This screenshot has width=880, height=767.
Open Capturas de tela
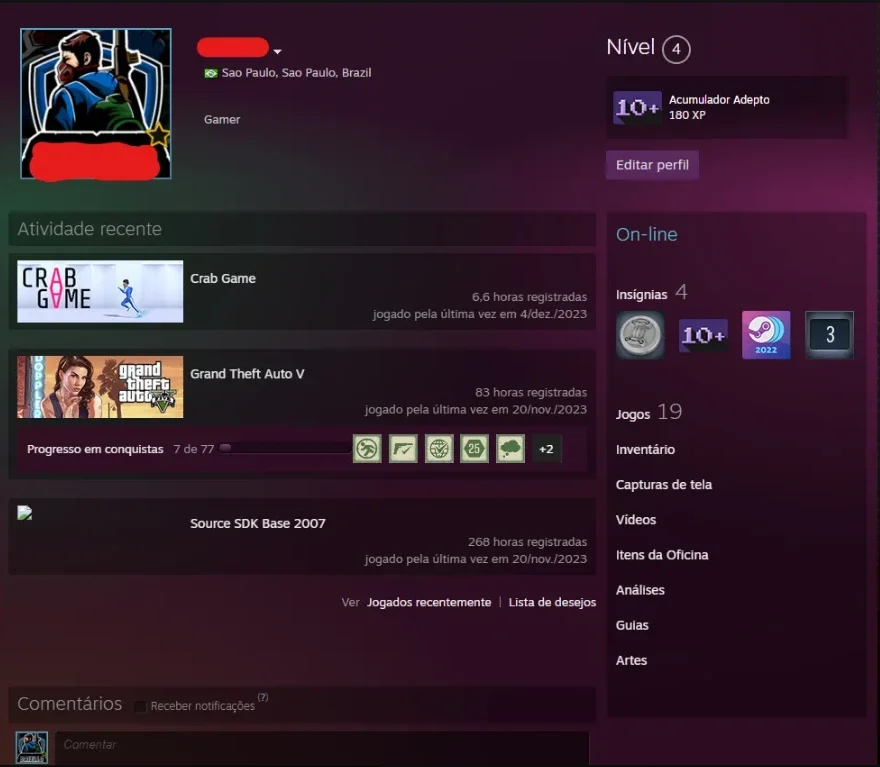(663, 485)
